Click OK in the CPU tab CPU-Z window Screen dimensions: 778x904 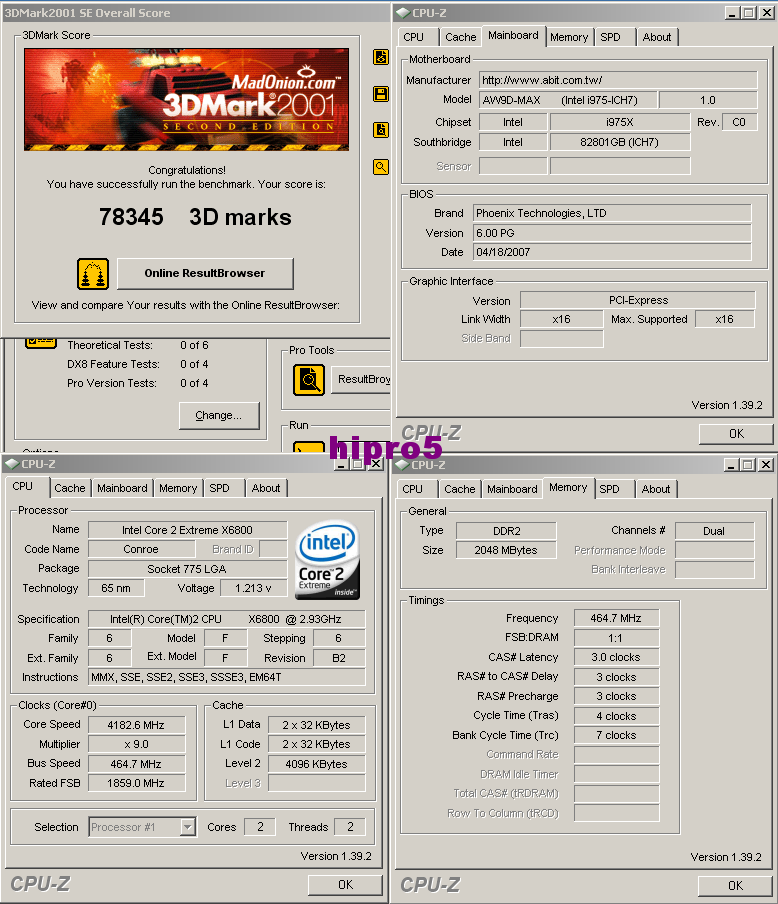(345, 884)
